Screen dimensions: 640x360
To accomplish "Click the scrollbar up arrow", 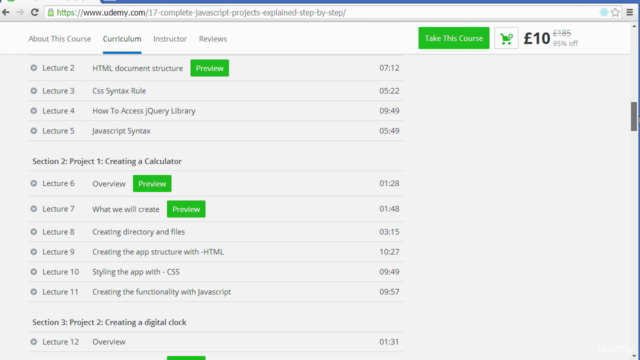I will click(633, 26).
